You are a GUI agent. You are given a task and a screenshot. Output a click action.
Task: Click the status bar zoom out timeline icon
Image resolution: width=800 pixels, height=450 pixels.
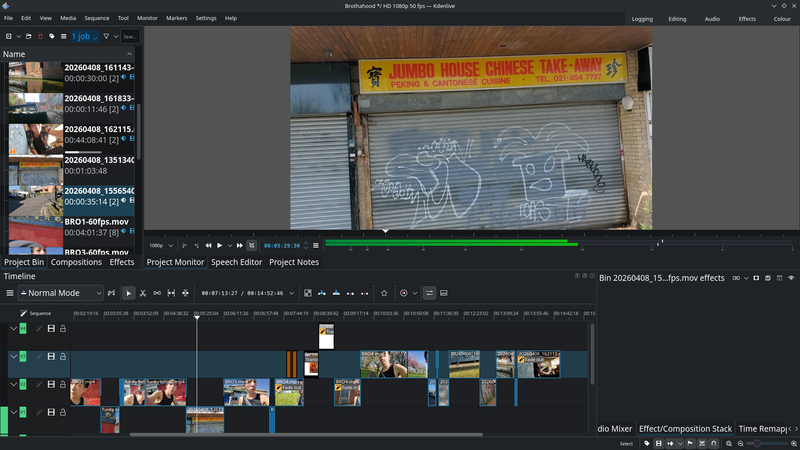click(740, 444)
